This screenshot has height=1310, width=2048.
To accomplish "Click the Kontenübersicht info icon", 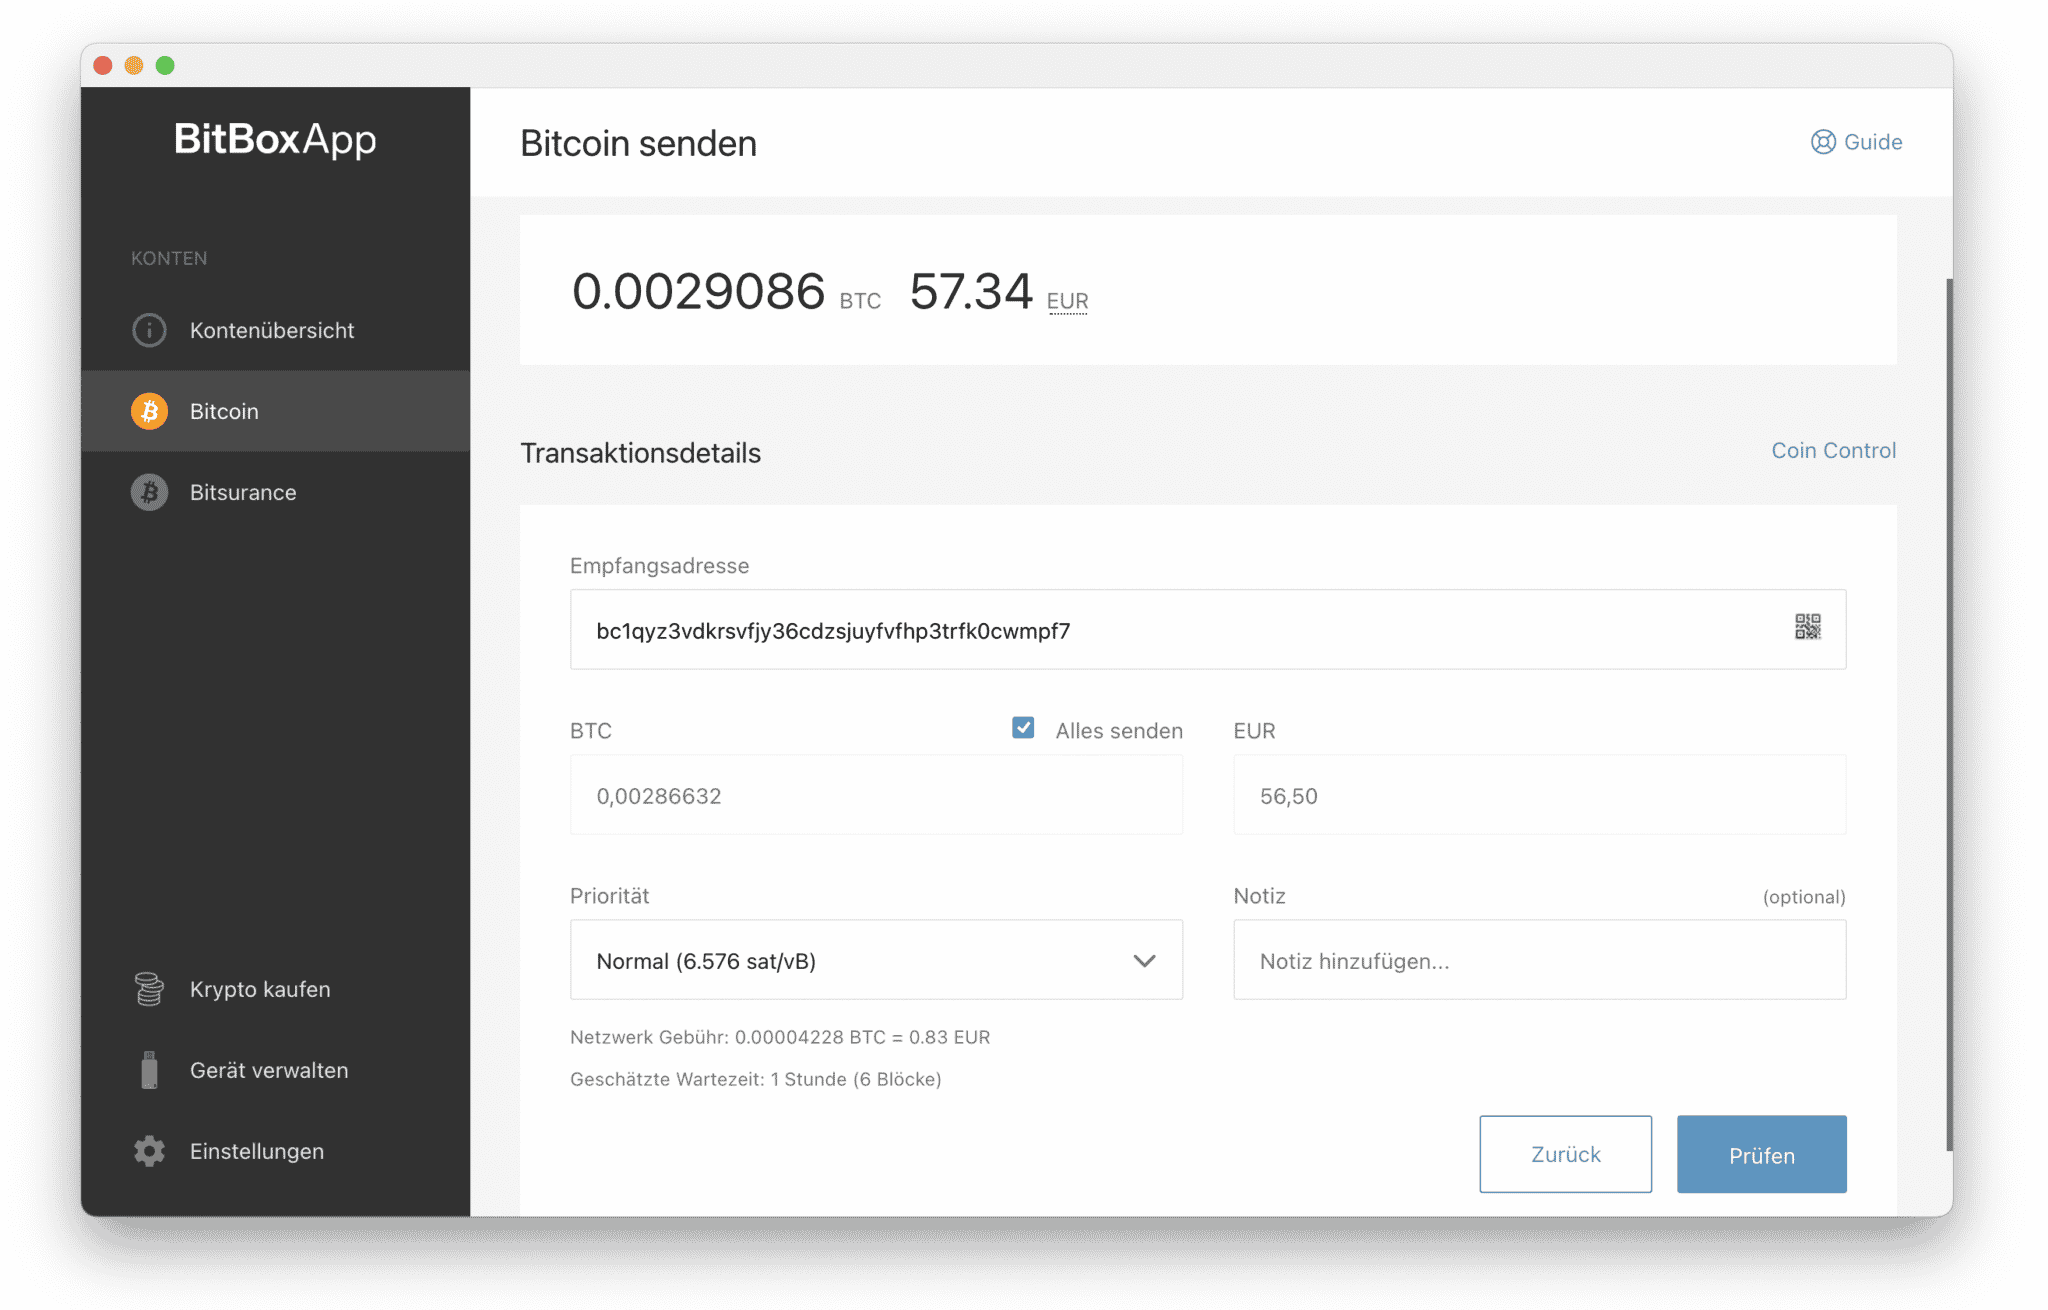I will click(149, 330).
